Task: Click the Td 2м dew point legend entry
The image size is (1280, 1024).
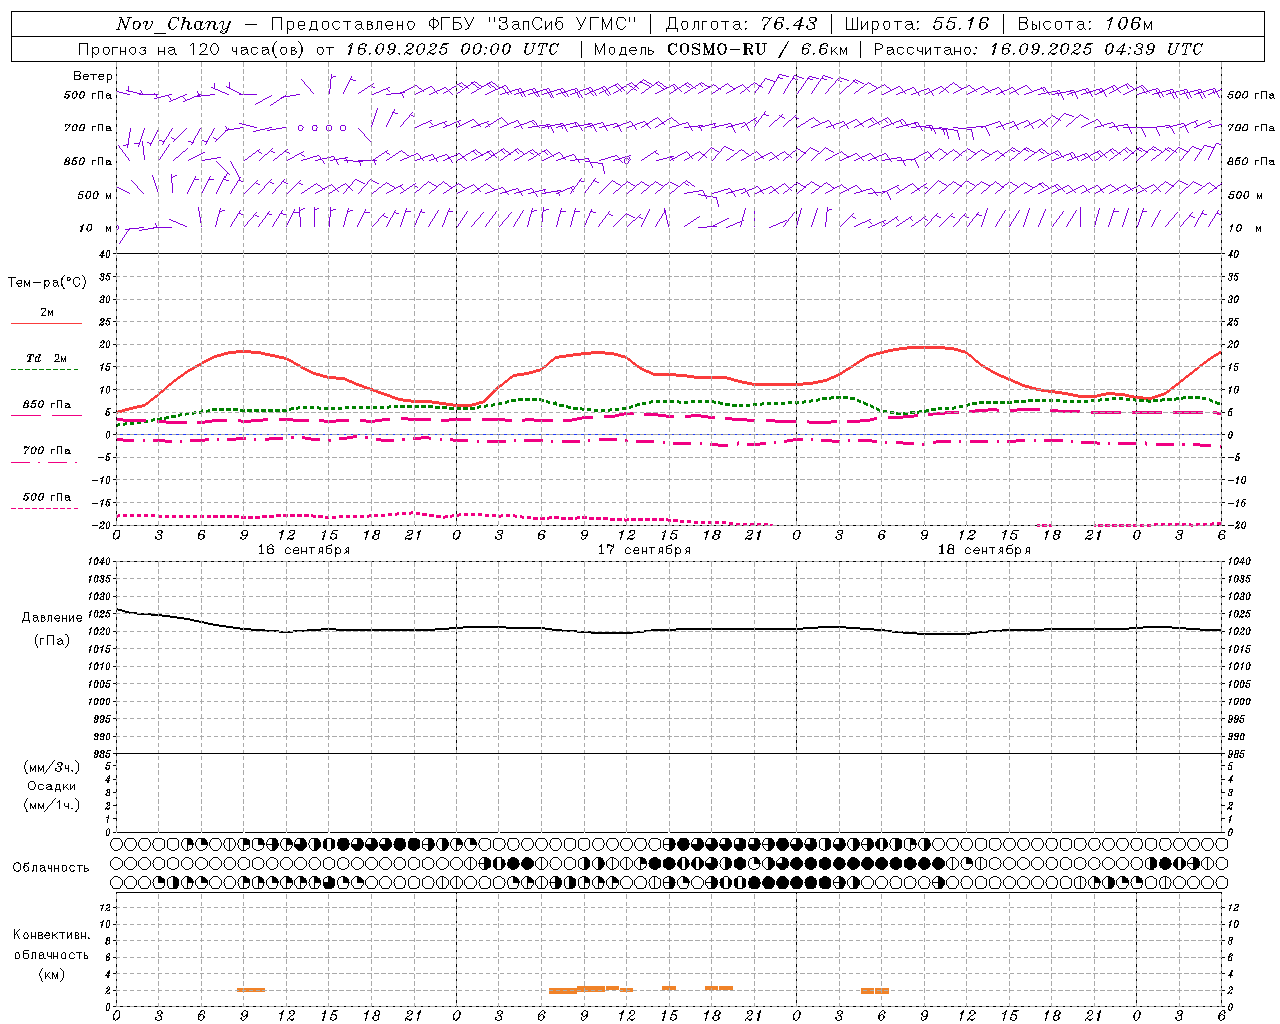Action: click(47, 358)
